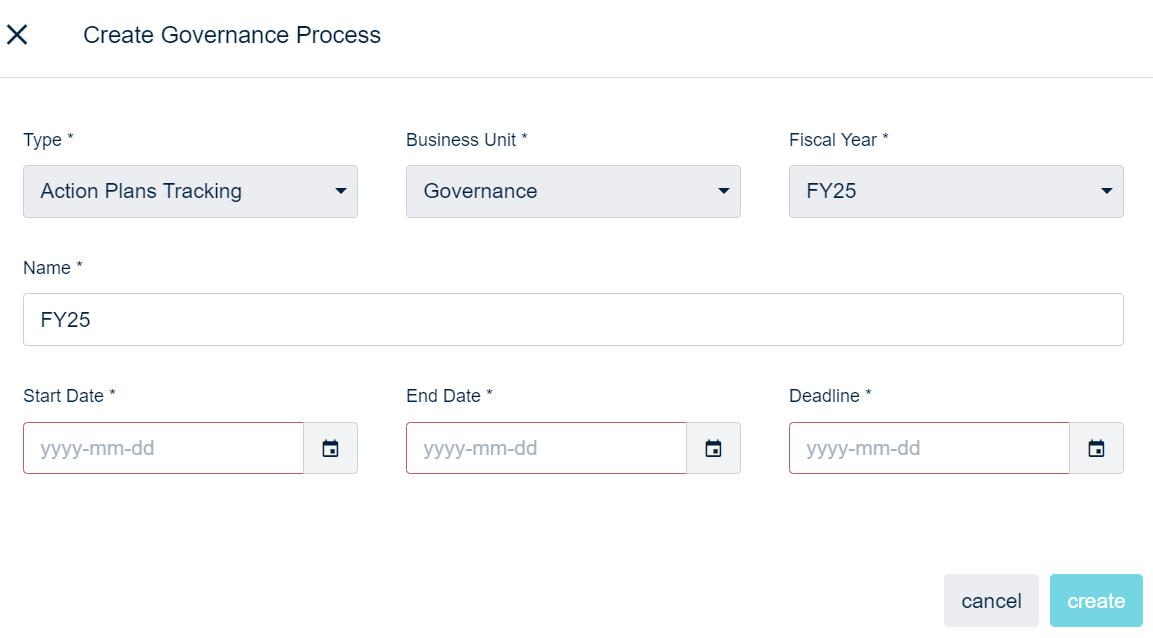Open the End Date calendar picker
The height and width of the screenshot is (638, 1153).
(714, 448)
